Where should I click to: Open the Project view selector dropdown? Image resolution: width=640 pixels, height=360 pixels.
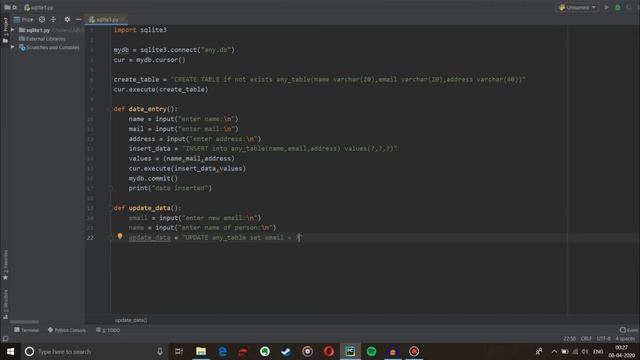(23, 19)
